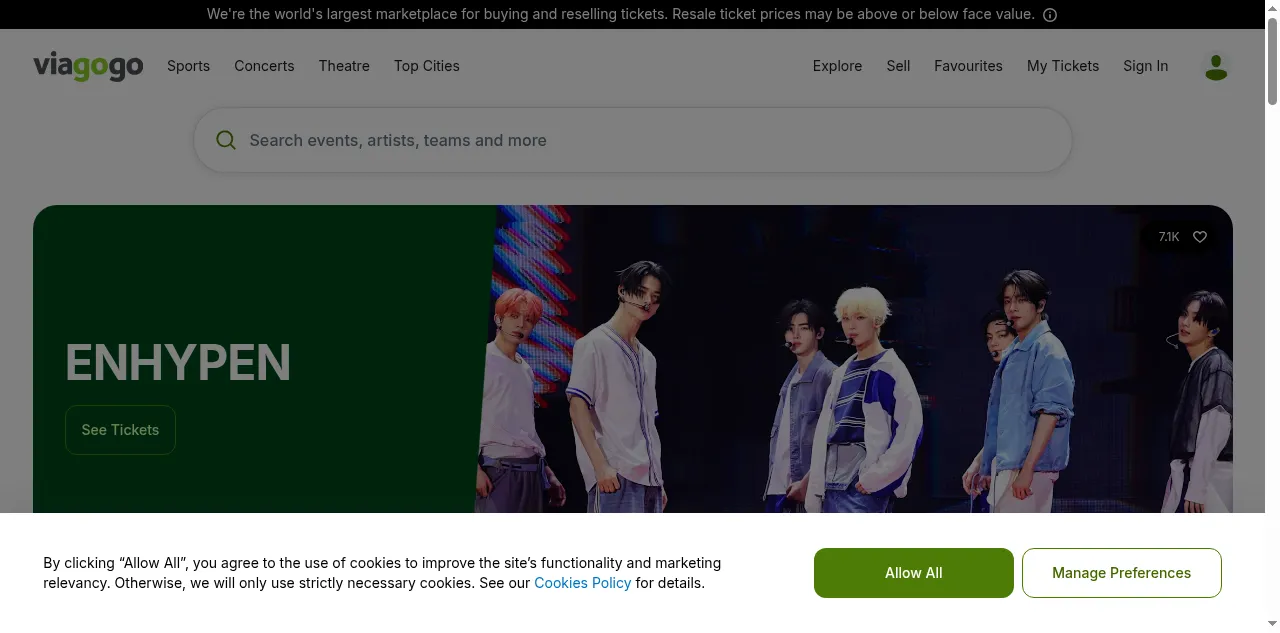Open the Sports menu
The image size is (1280, 633).
tap(188, 66)
